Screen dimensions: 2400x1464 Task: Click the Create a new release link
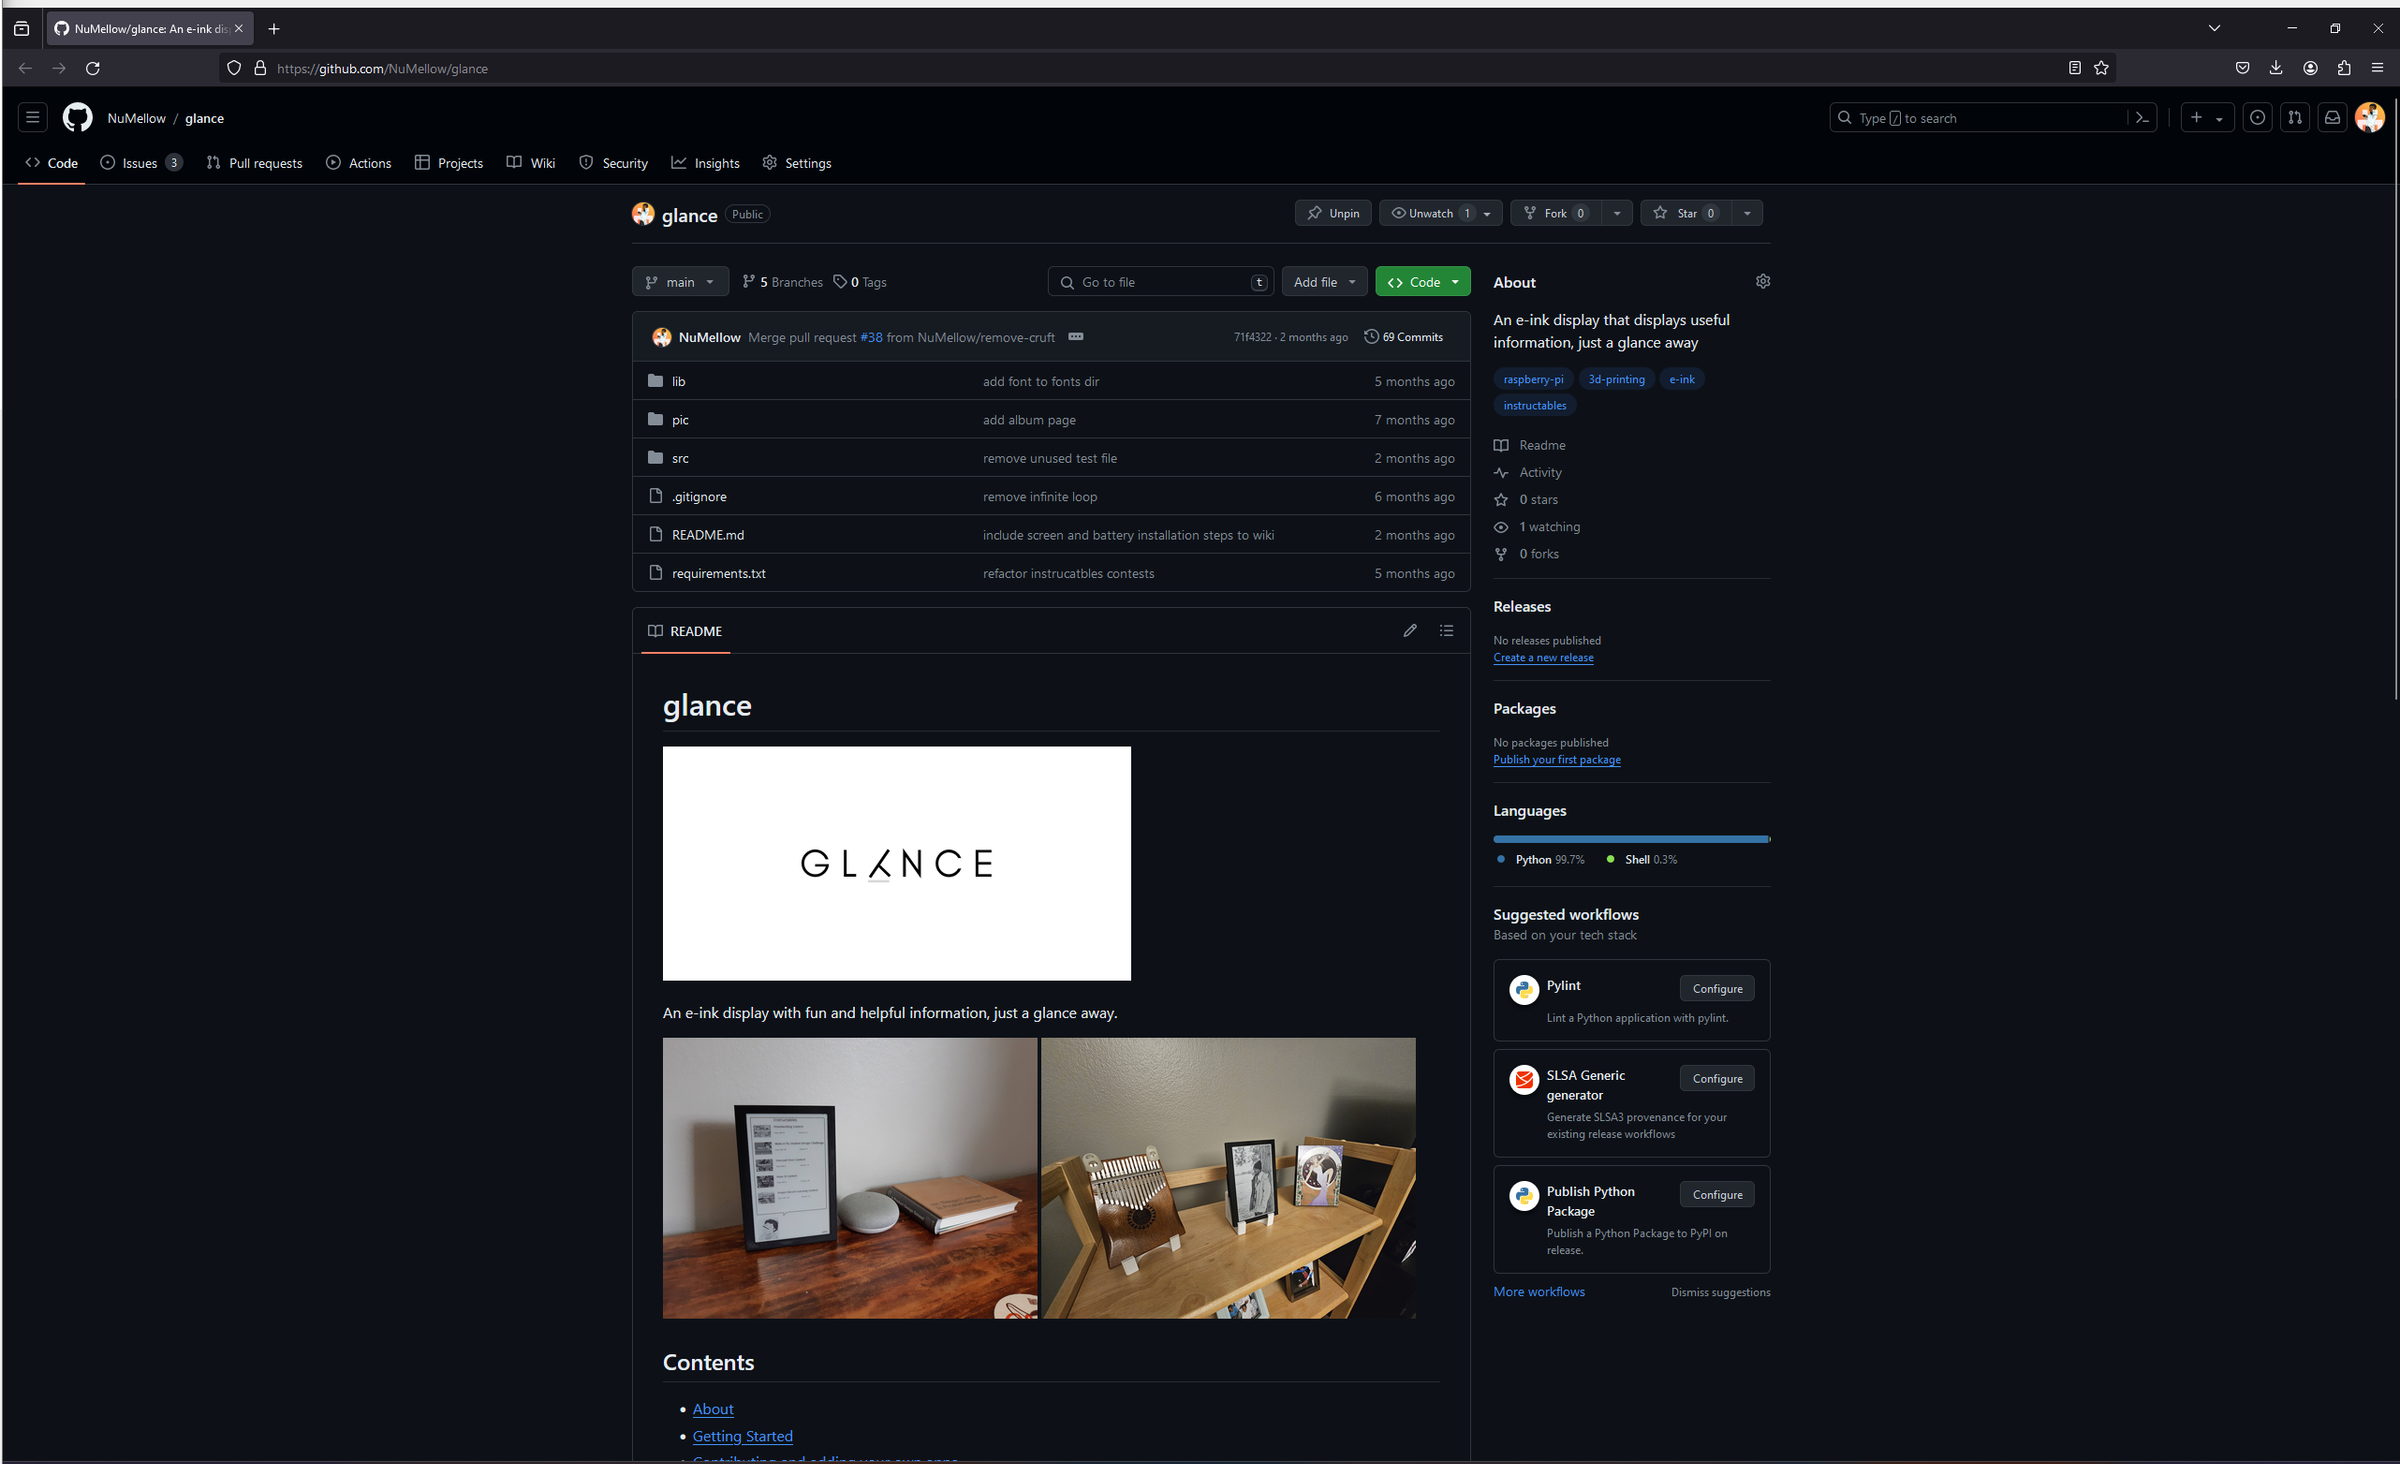pyautogui.click(x=1543, y=658)
